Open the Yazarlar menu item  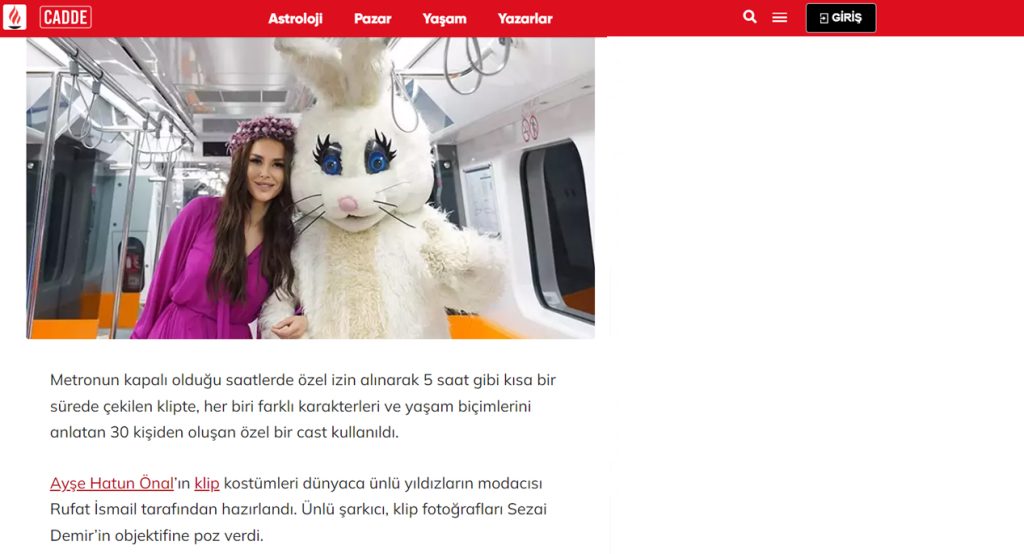[525, 18]
